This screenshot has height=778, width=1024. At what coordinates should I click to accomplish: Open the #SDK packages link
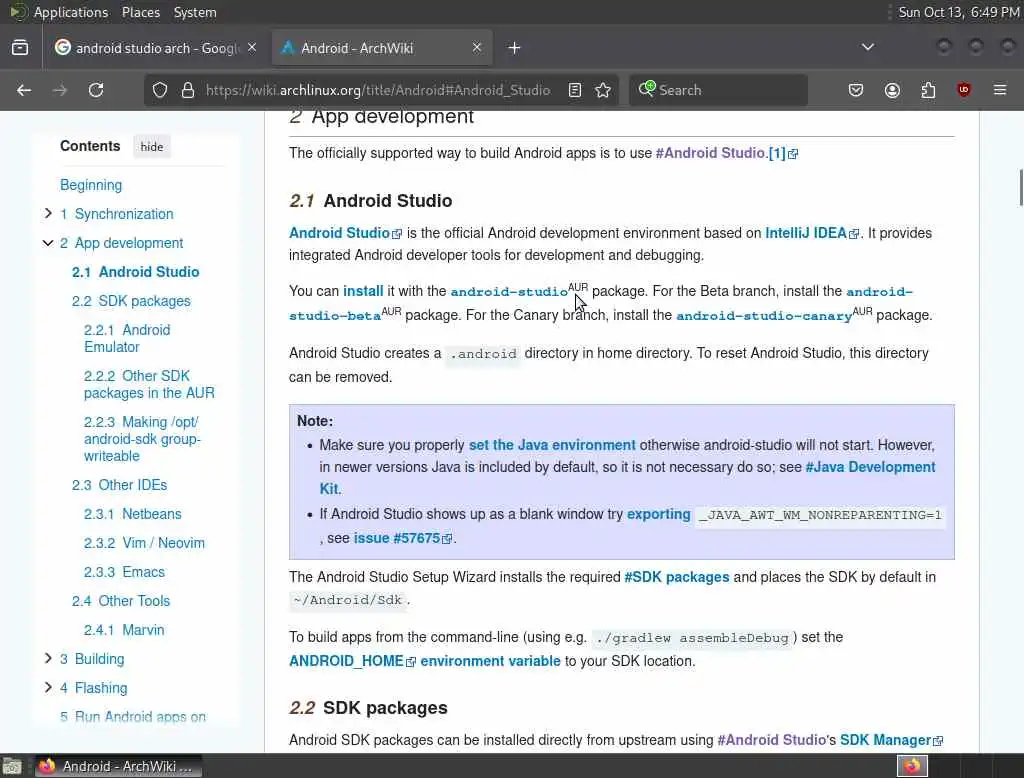(677, 577)
